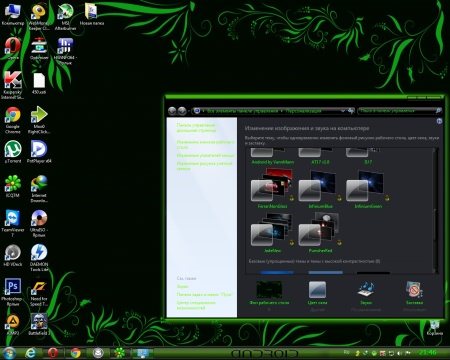Click the Персонализация breadcrumb in address bar
This screenshot has height=360, width=450.
303,110
